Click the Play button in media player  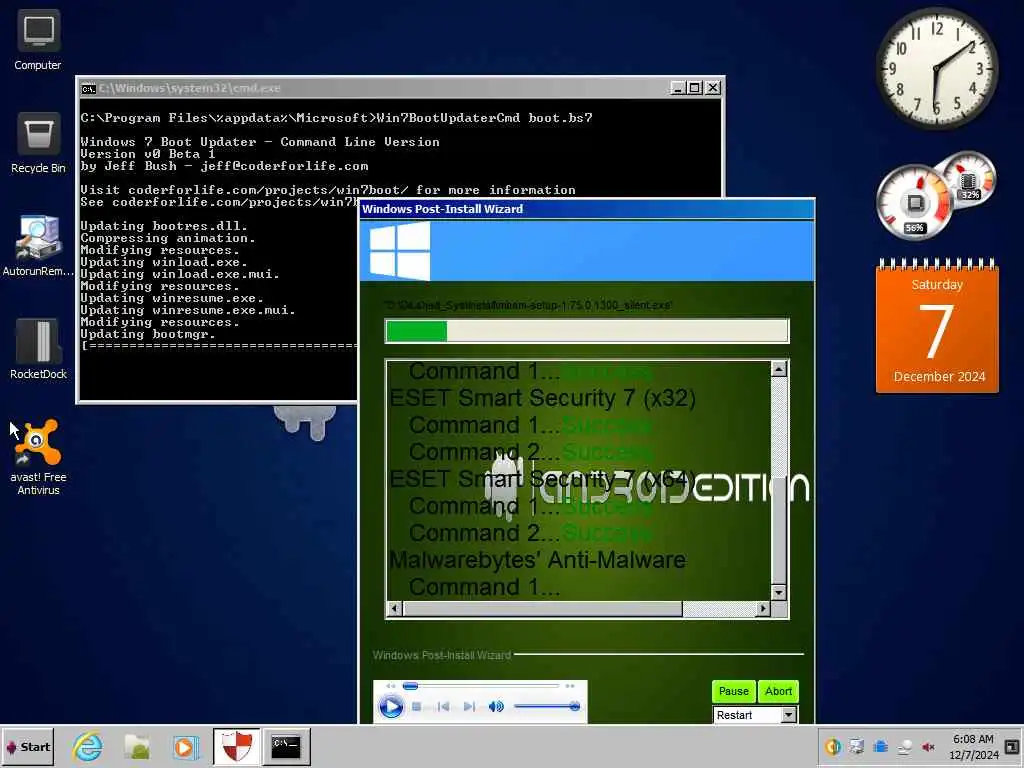click(391, 707)
